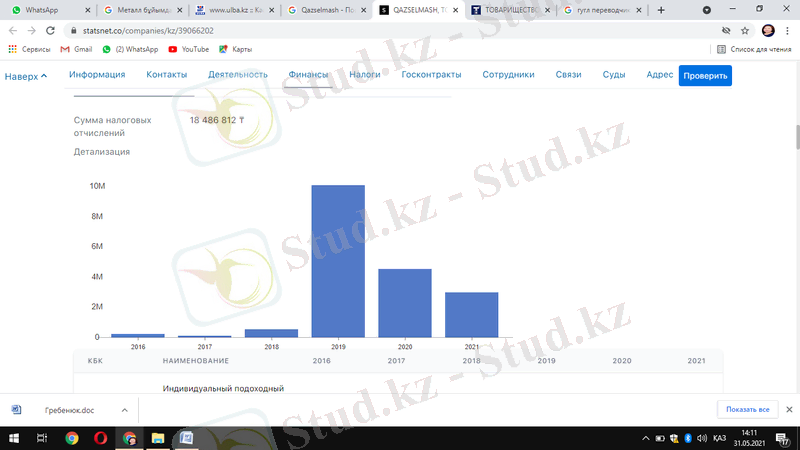Click the 2018 bar in the chart
The width and height of the screenshot is (800, 450).
271,333
